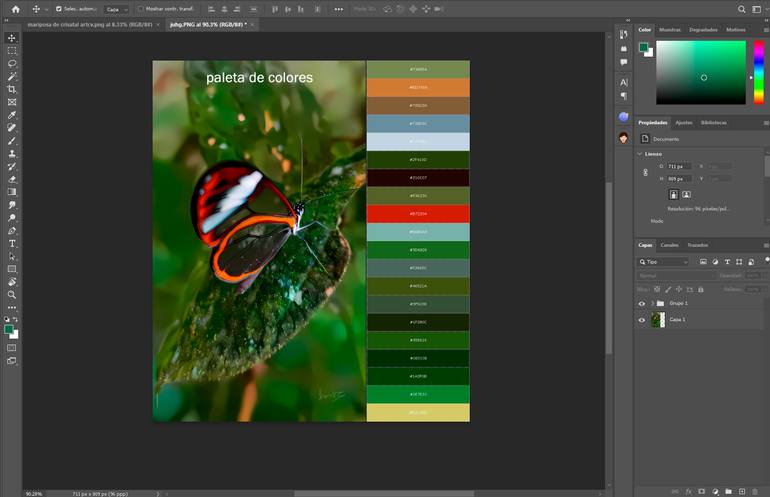770x497 pixels.
Task: Click the Home icon in options bar
Action: coord(15,9)
